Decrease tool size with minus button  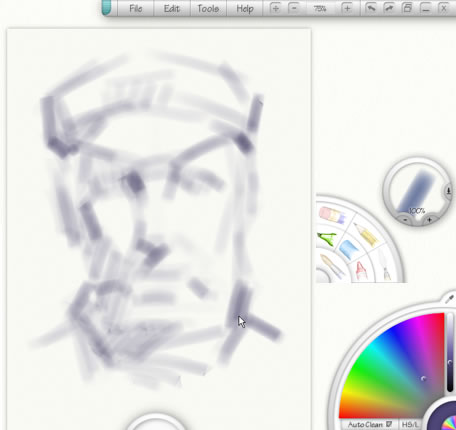point(405,220)
